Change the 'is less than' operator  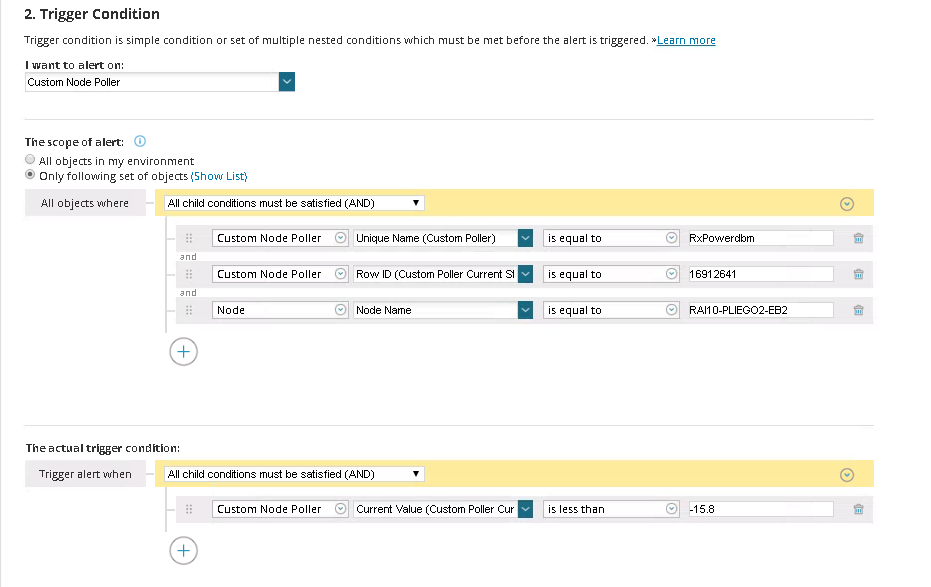611,509
